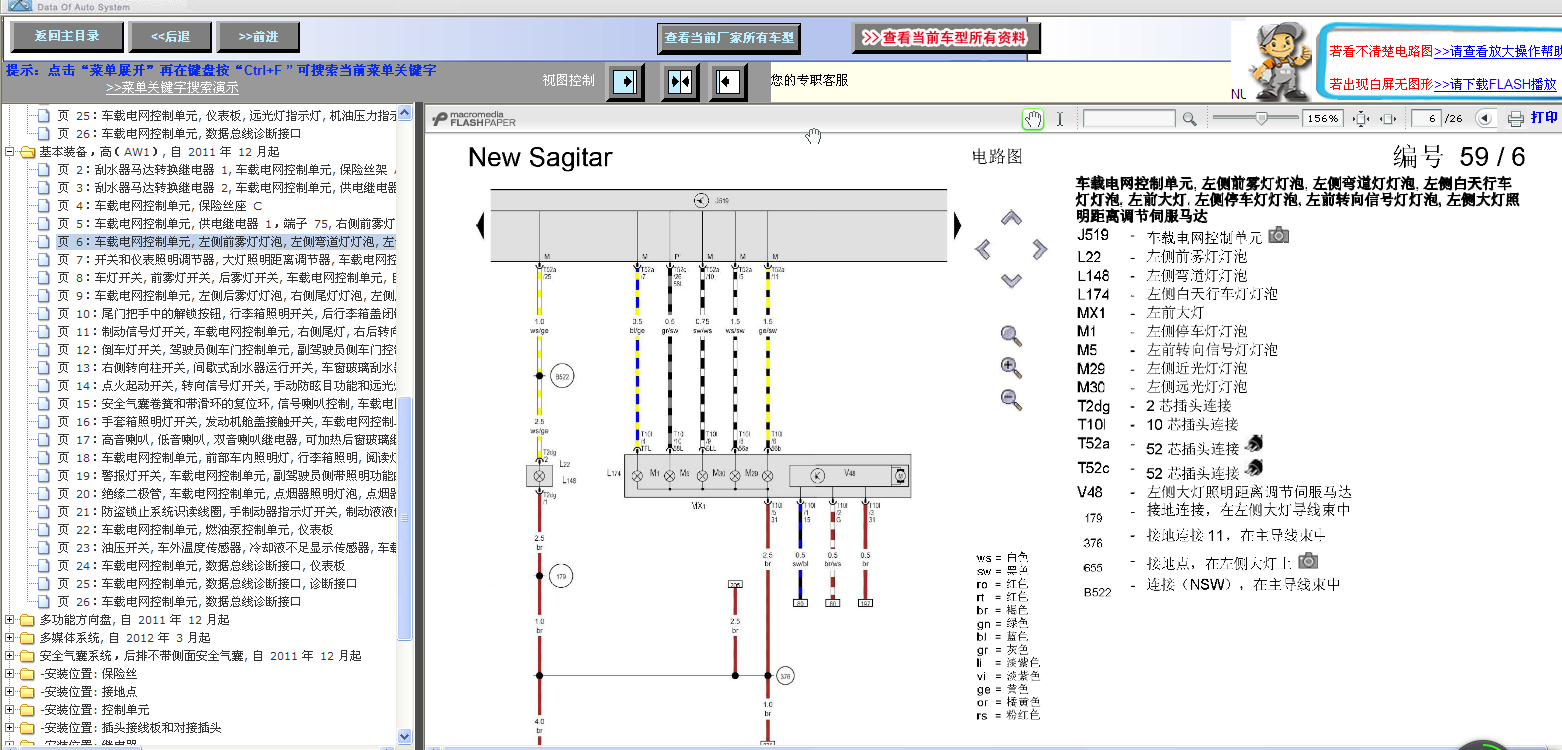Click the upward chevron navigation arrow on the diagram

[x=1011, y=217]
